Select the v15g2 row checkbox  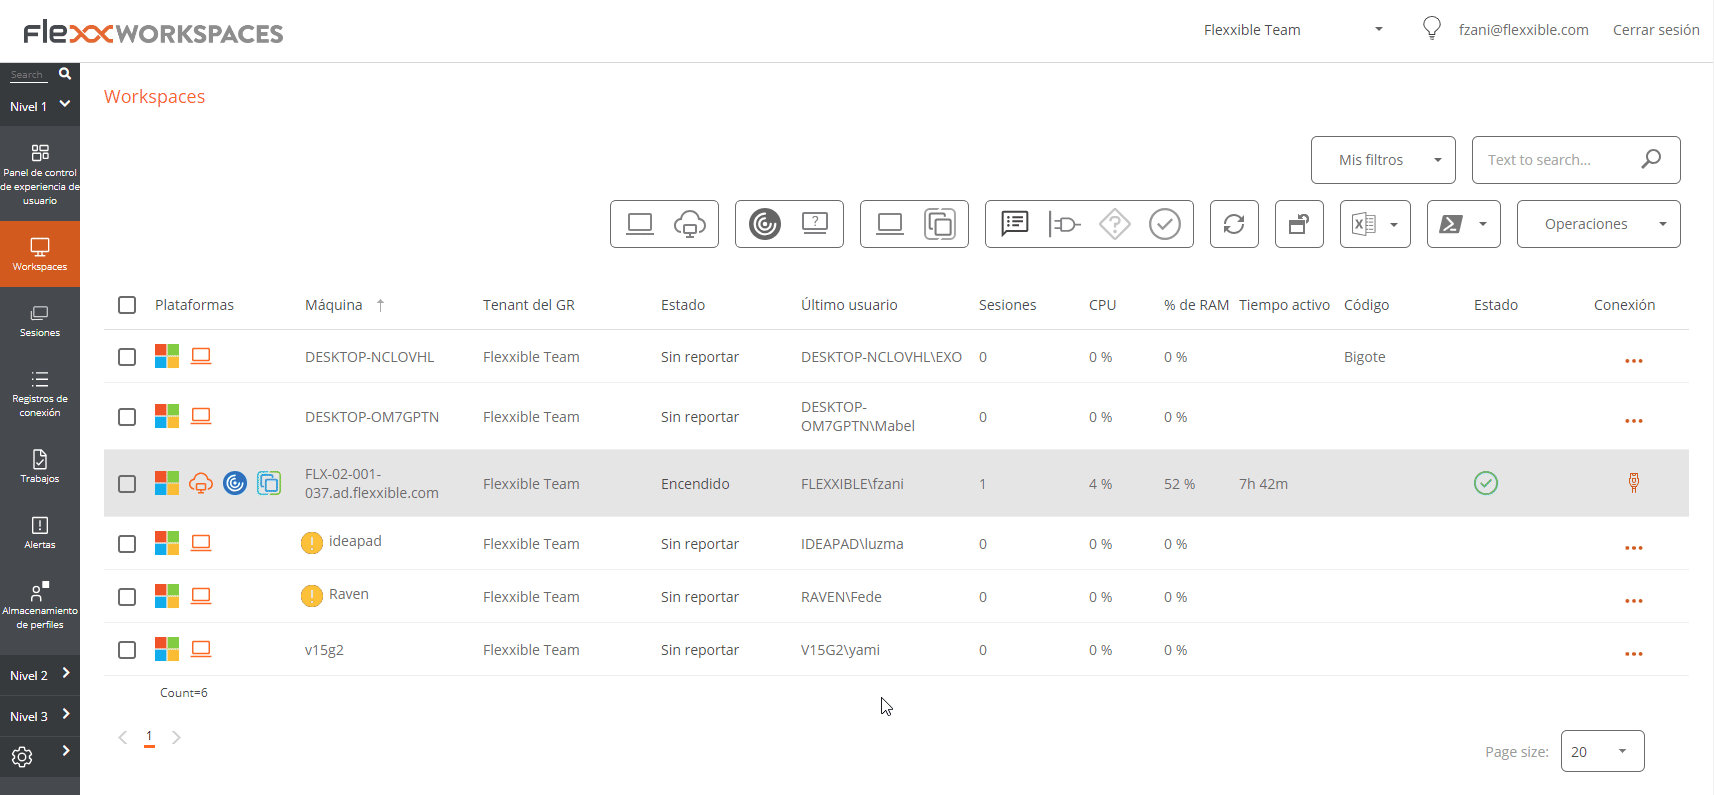point(127,650)
